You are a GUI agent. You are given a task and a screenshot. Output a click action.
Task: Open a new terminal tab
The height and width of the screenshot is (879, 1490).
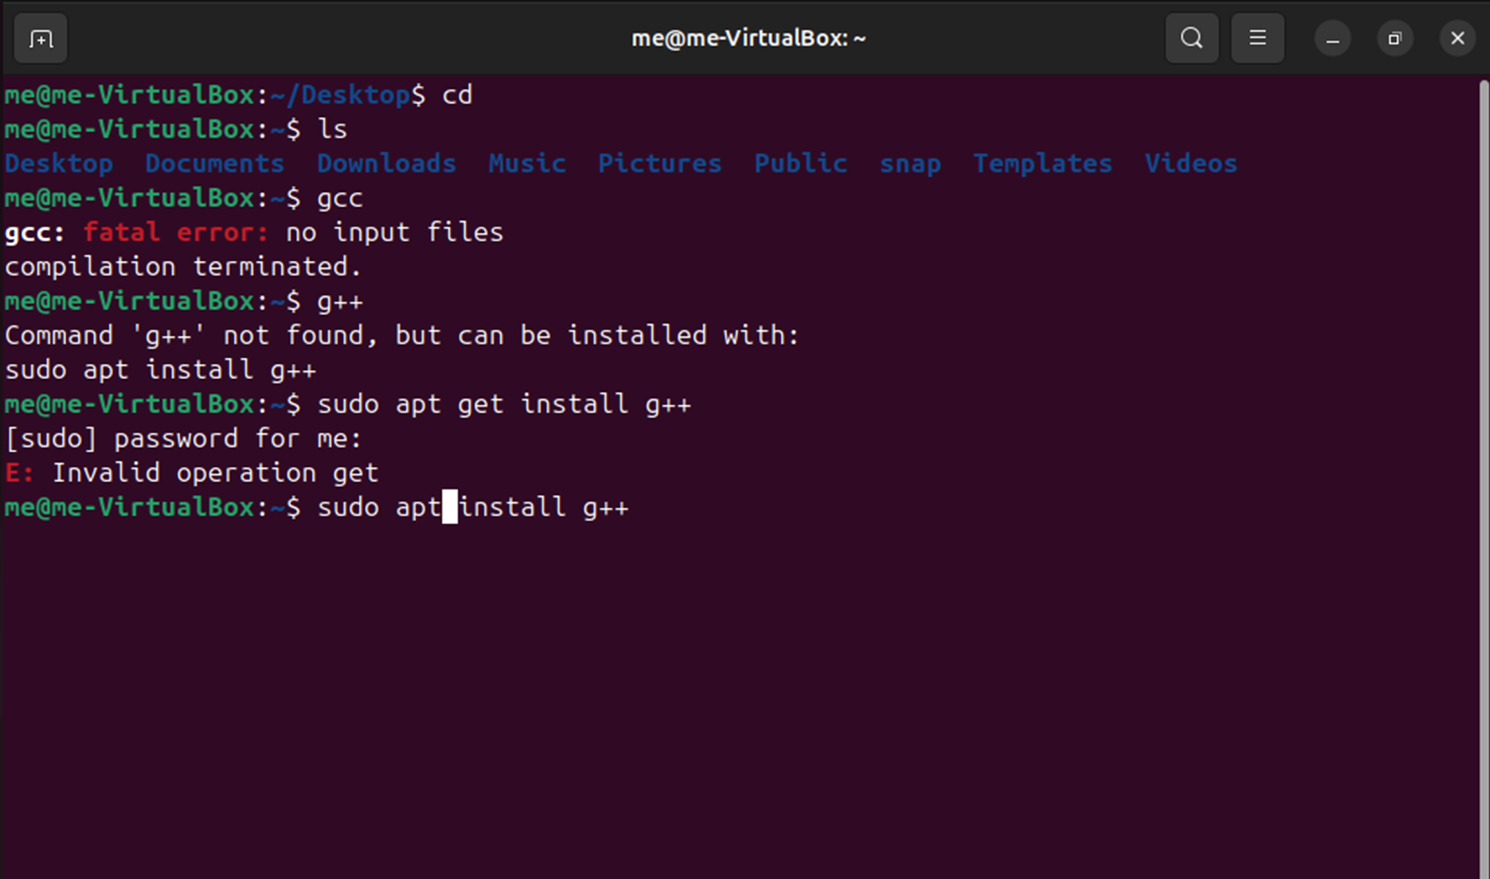point(40,38)
